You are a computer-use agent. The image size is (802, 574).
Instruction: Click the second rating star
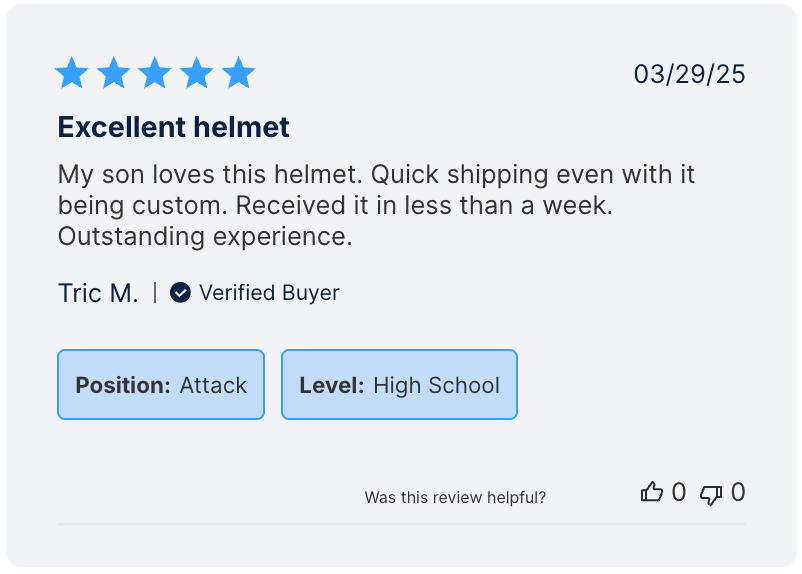(x=114, y=73)
